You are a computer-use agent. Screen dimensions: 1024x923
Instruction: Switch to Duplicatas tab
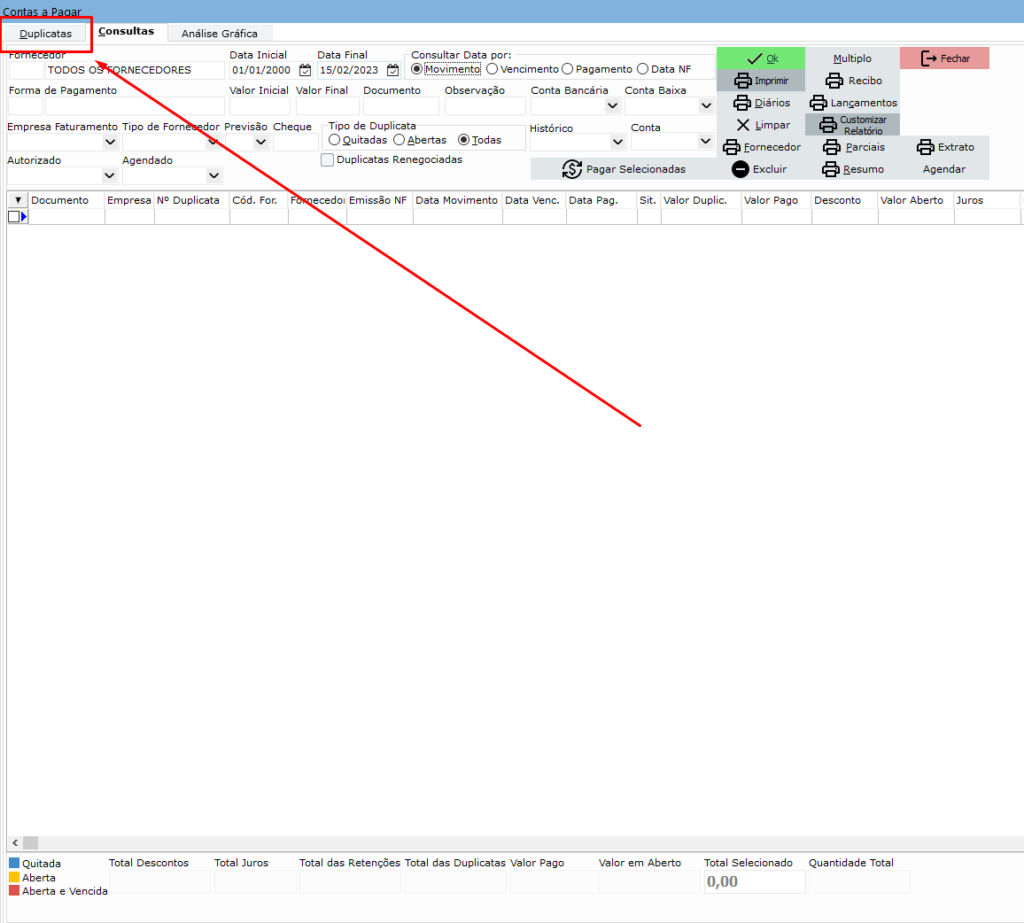pos(46,33)
